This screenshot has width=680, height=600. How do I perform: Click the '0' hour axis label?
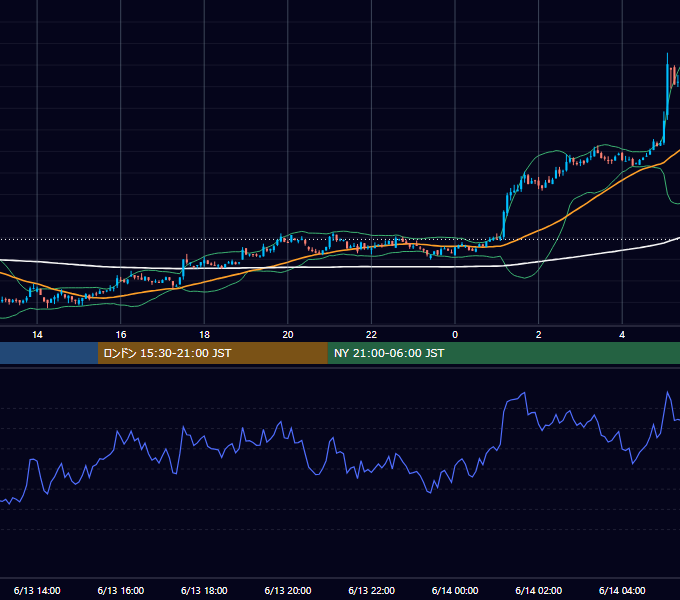455,335
